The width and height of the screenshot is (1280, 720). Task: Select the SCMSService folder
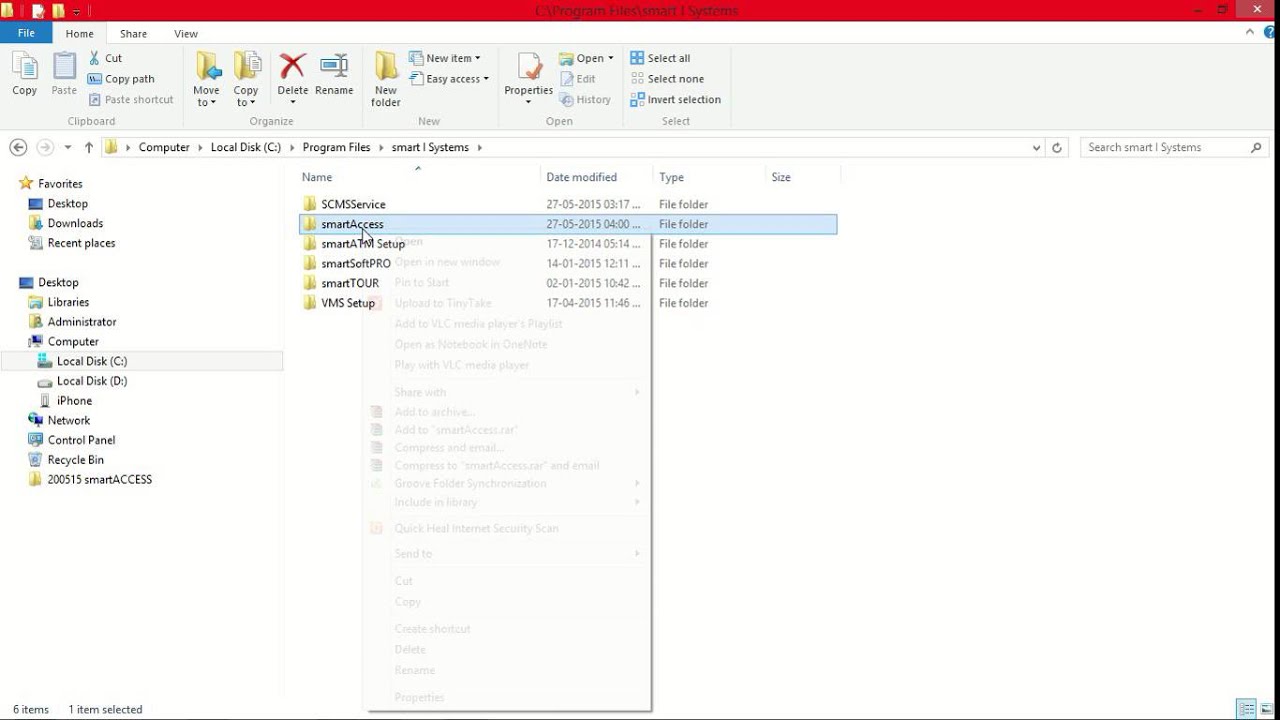[x=353, y=204]
